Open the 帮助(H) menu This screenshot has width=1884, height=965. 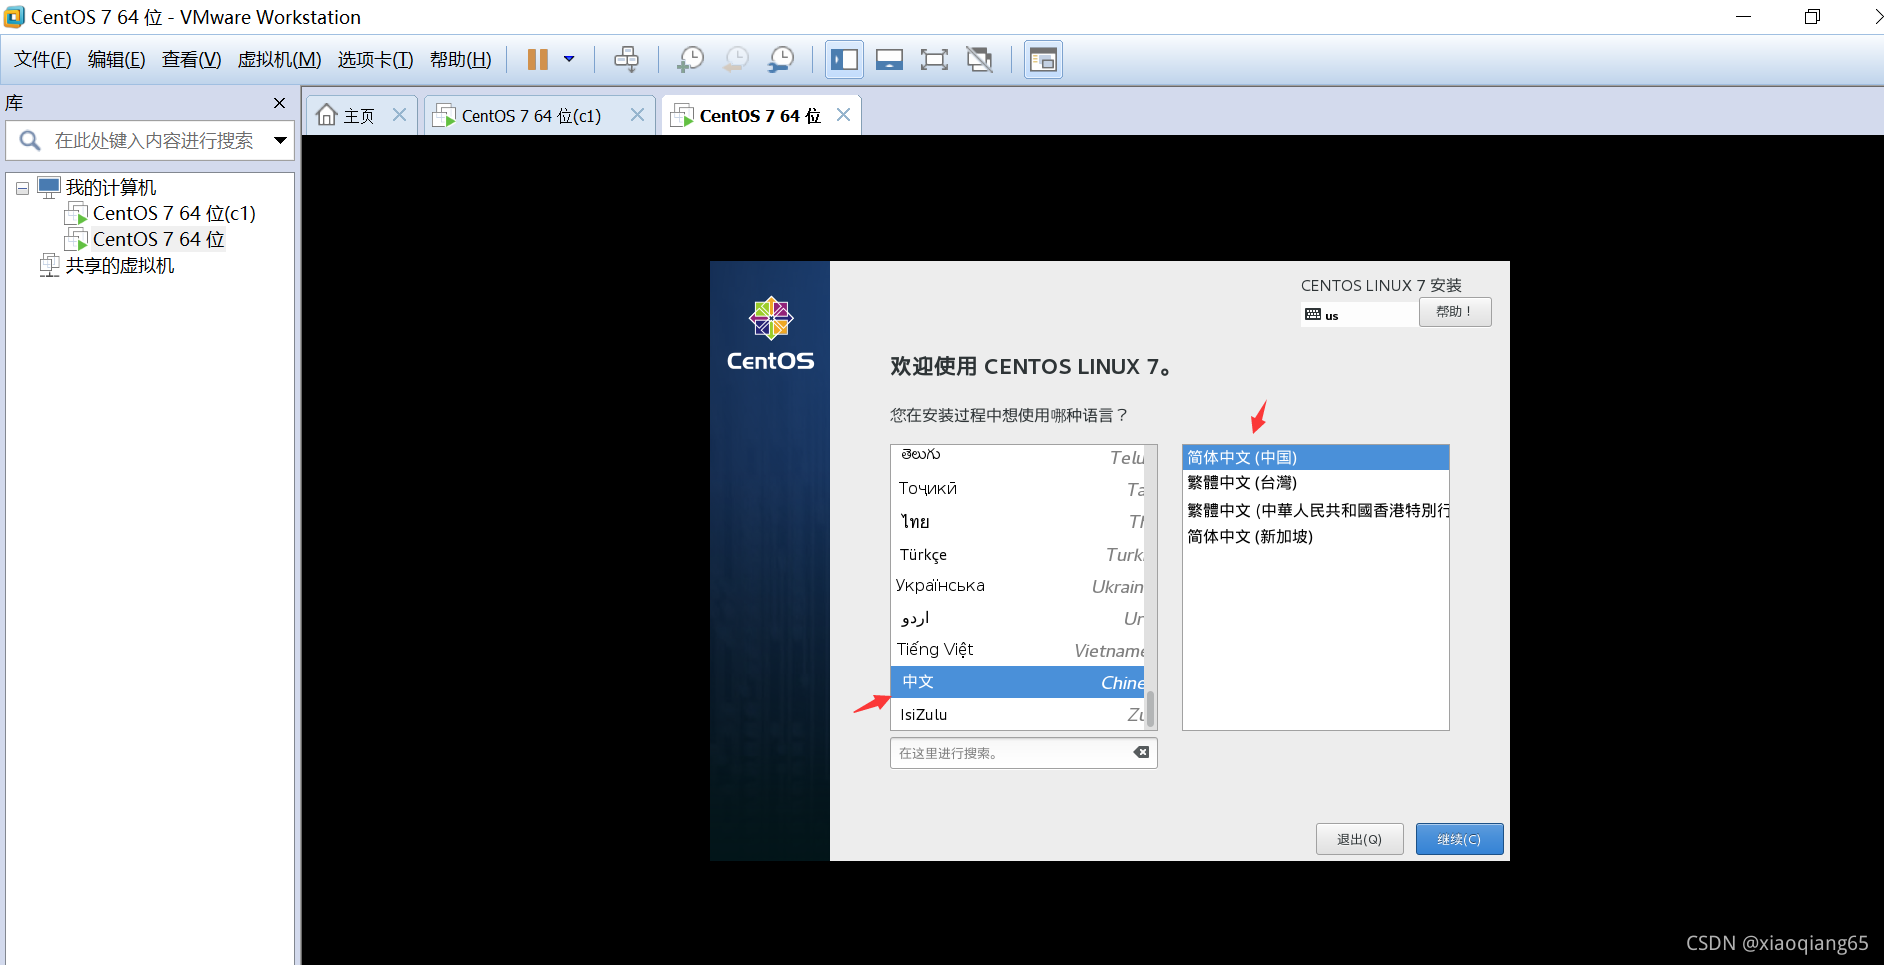pos(460,60)
